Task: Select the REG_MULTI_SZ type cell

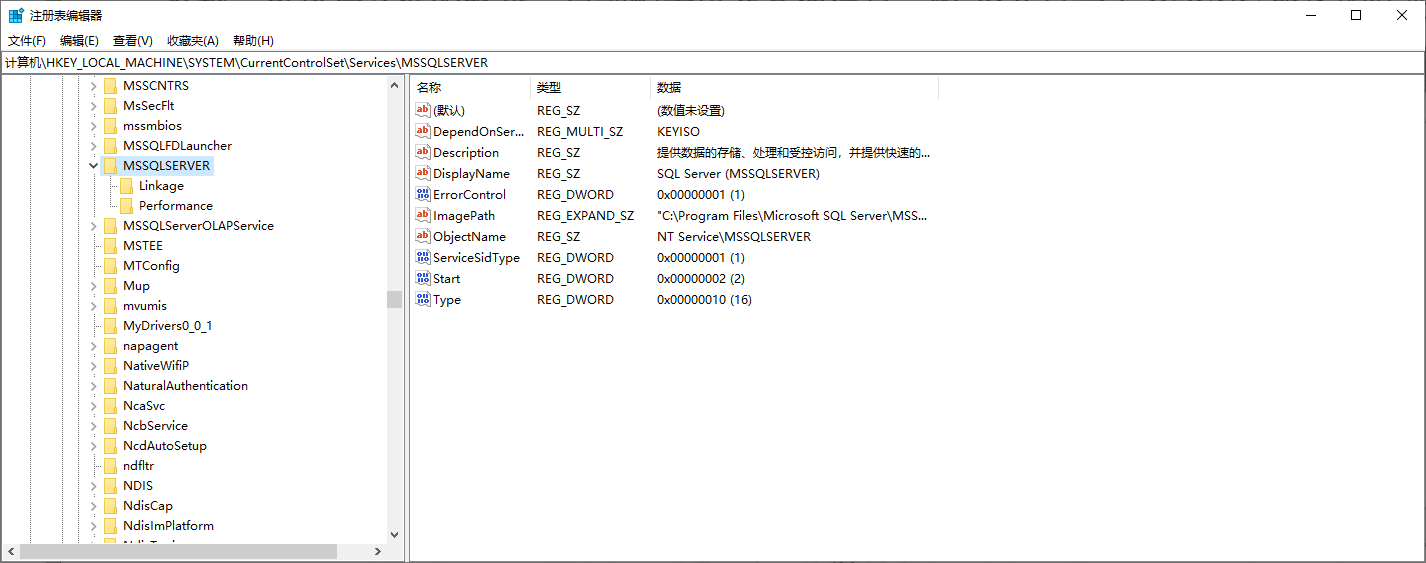Action: [x=580, y=131]
